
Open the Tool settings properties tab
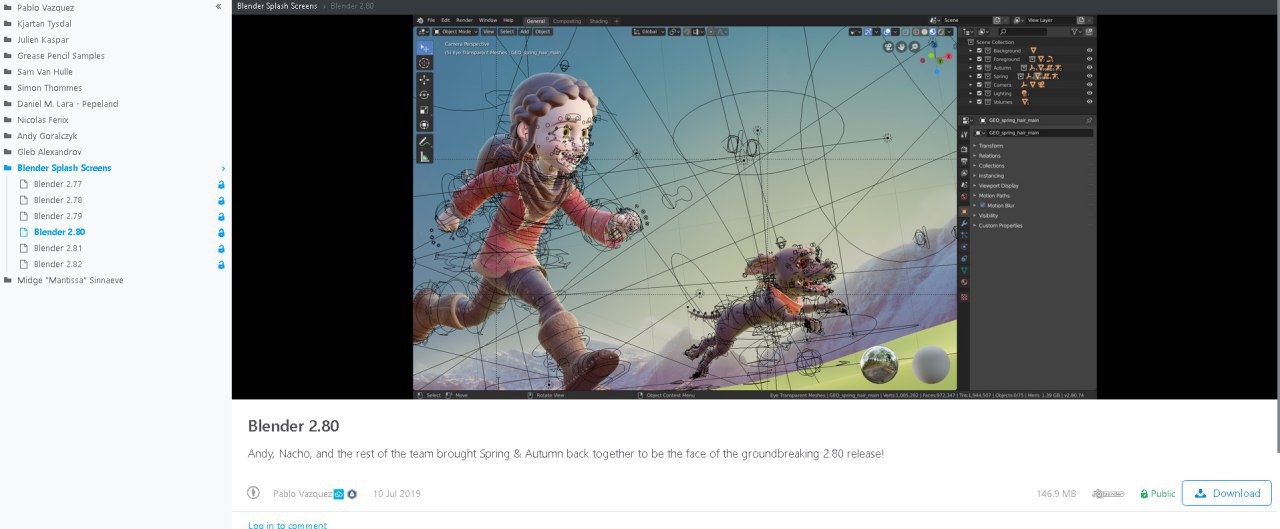(x=964, y=134)
